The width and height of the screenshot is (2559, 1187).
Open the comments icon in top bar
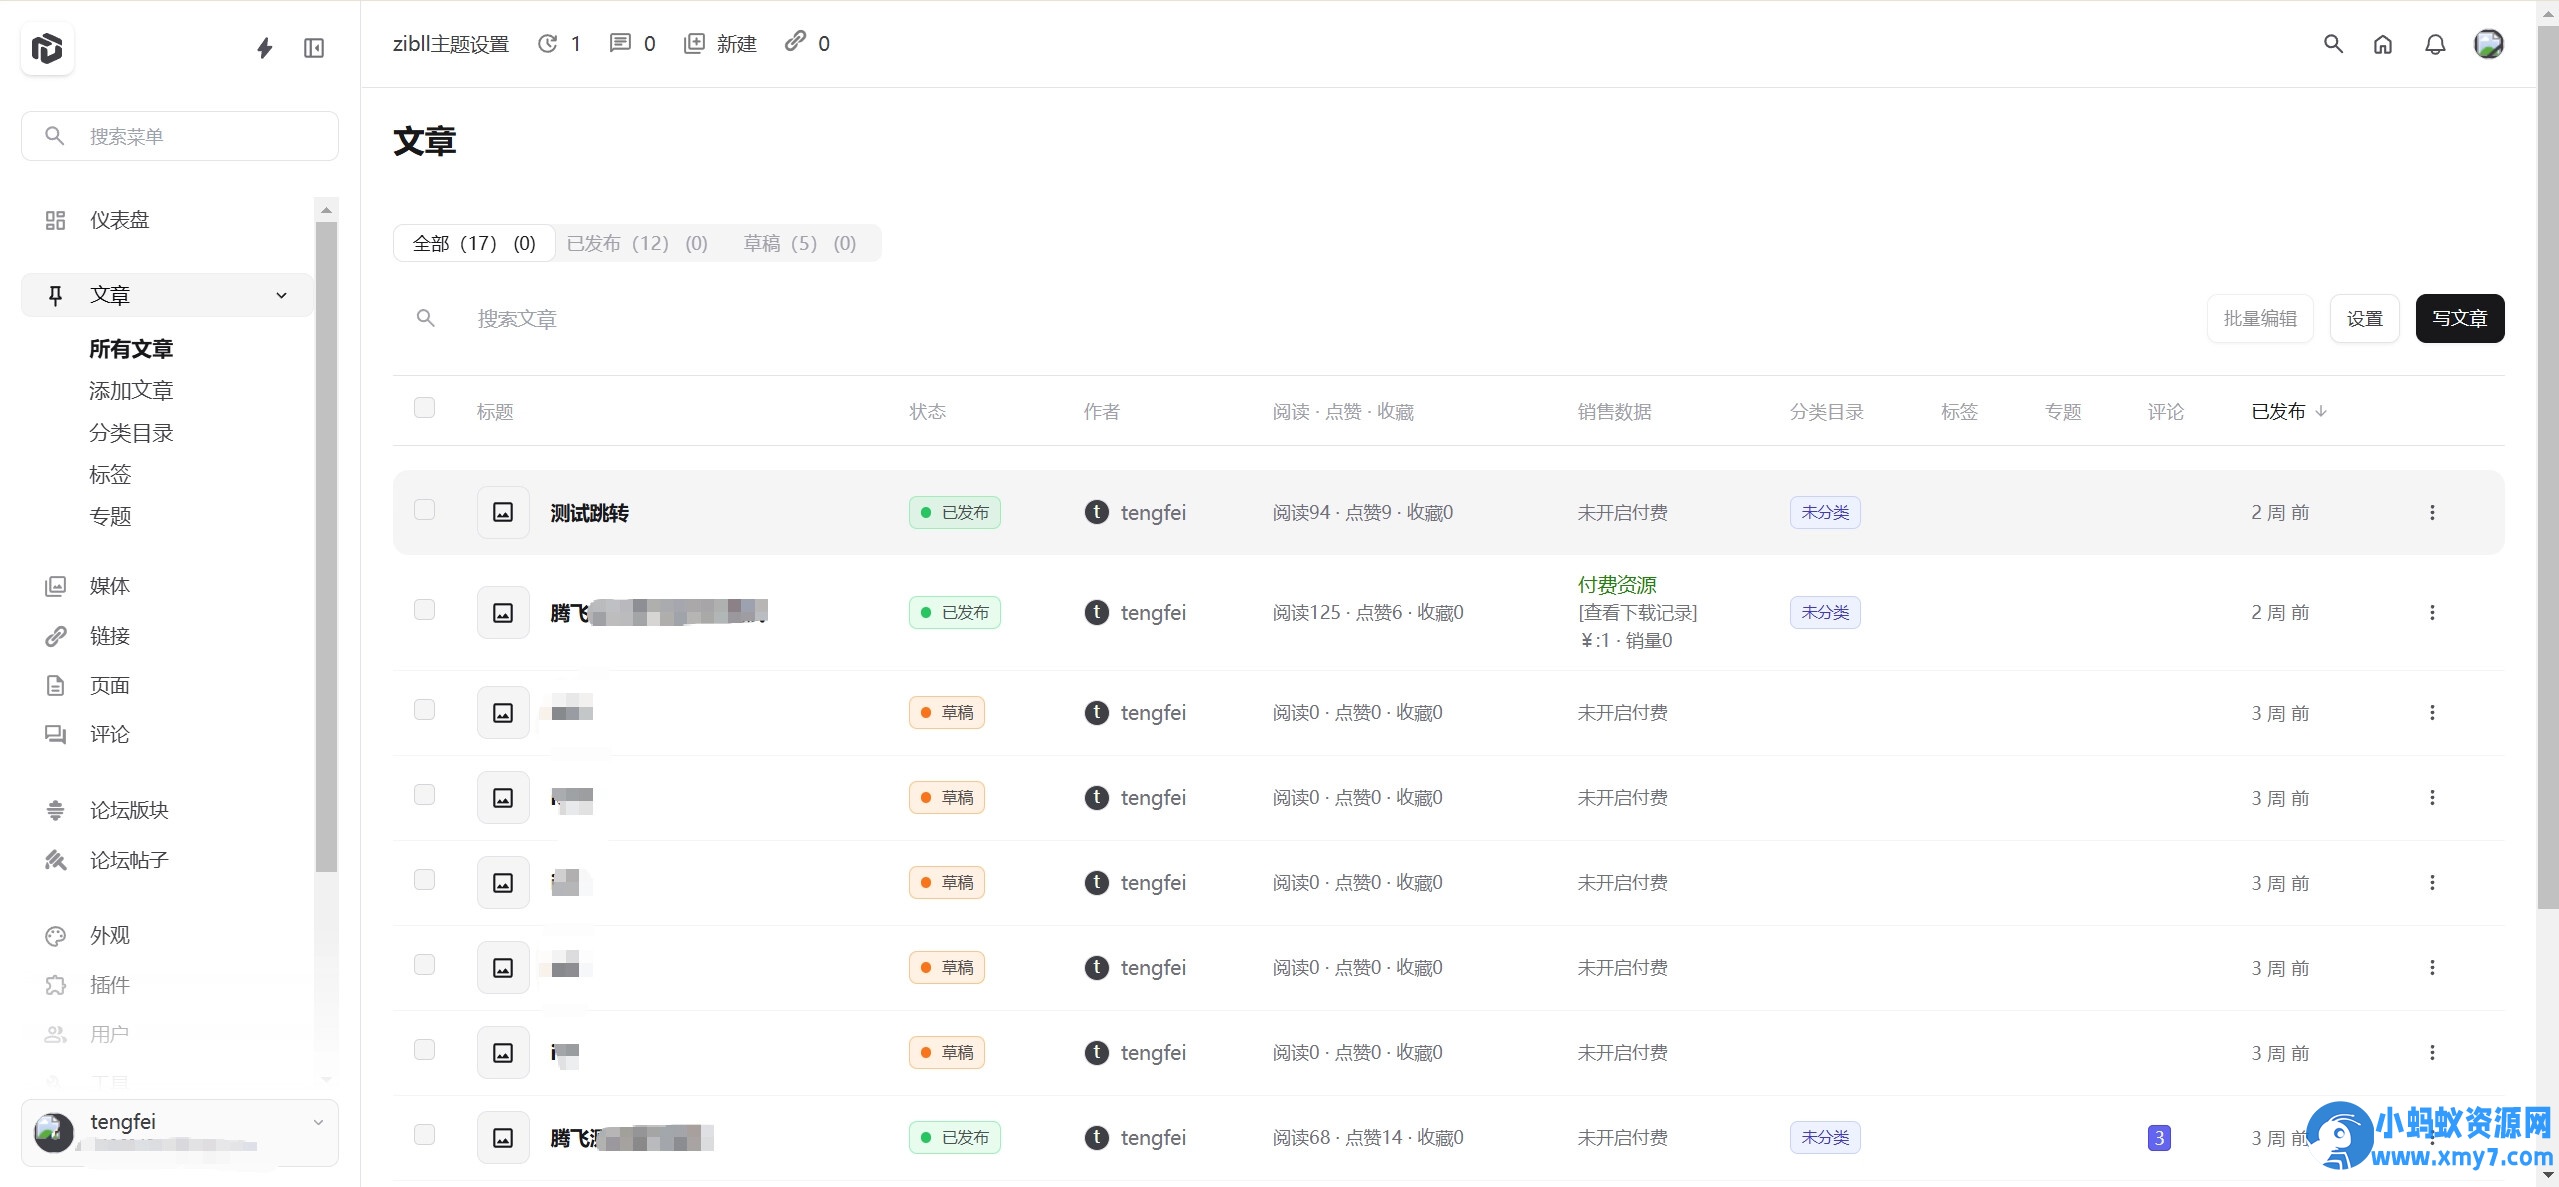coord(620,43)
